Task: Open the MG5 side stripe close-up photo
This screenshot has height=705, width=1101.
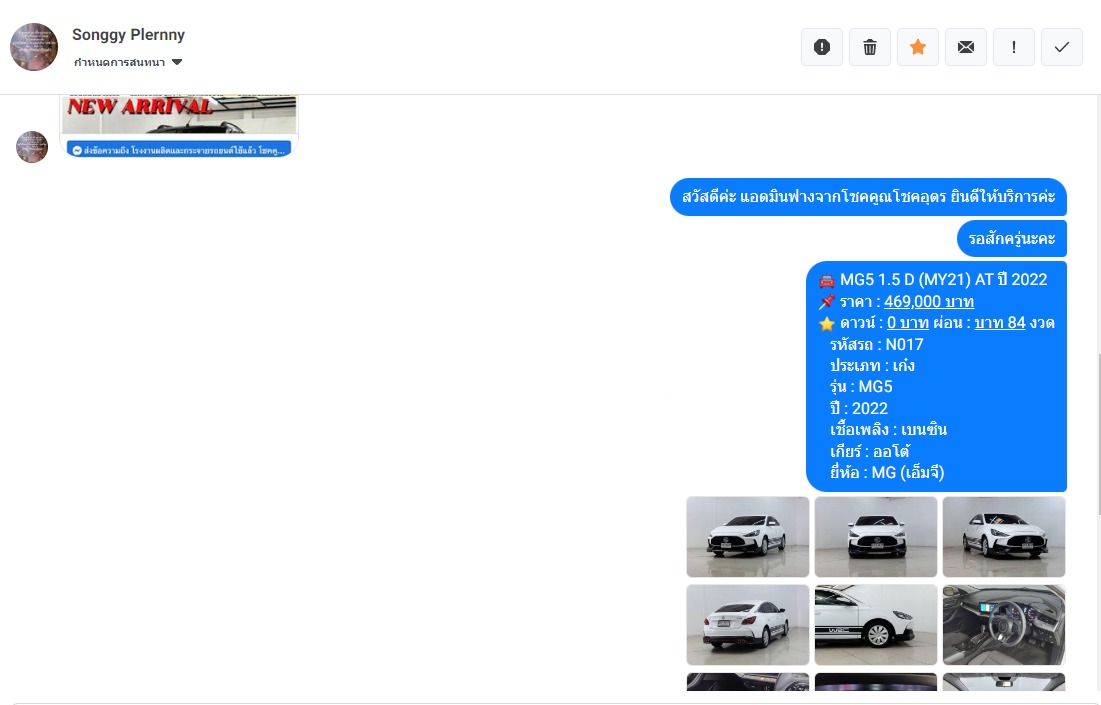Action: pos(876,624)
